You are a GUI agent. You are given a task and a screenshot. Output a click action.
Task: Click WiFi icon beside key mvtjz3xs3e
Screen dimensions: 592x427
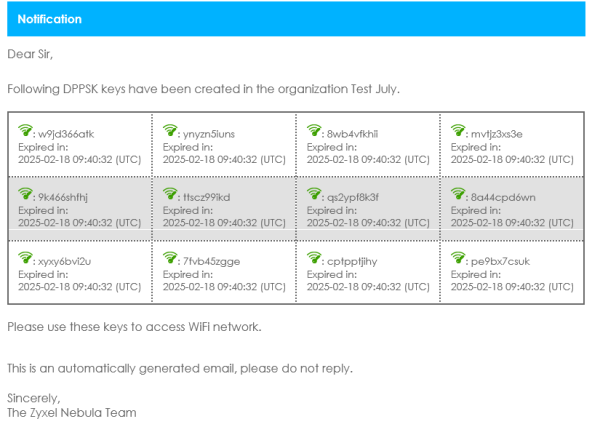(x=458, y=131)
